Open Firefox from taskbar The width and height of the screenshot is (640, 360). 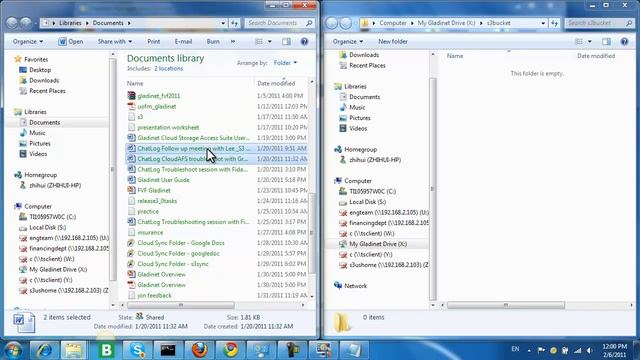199,350
